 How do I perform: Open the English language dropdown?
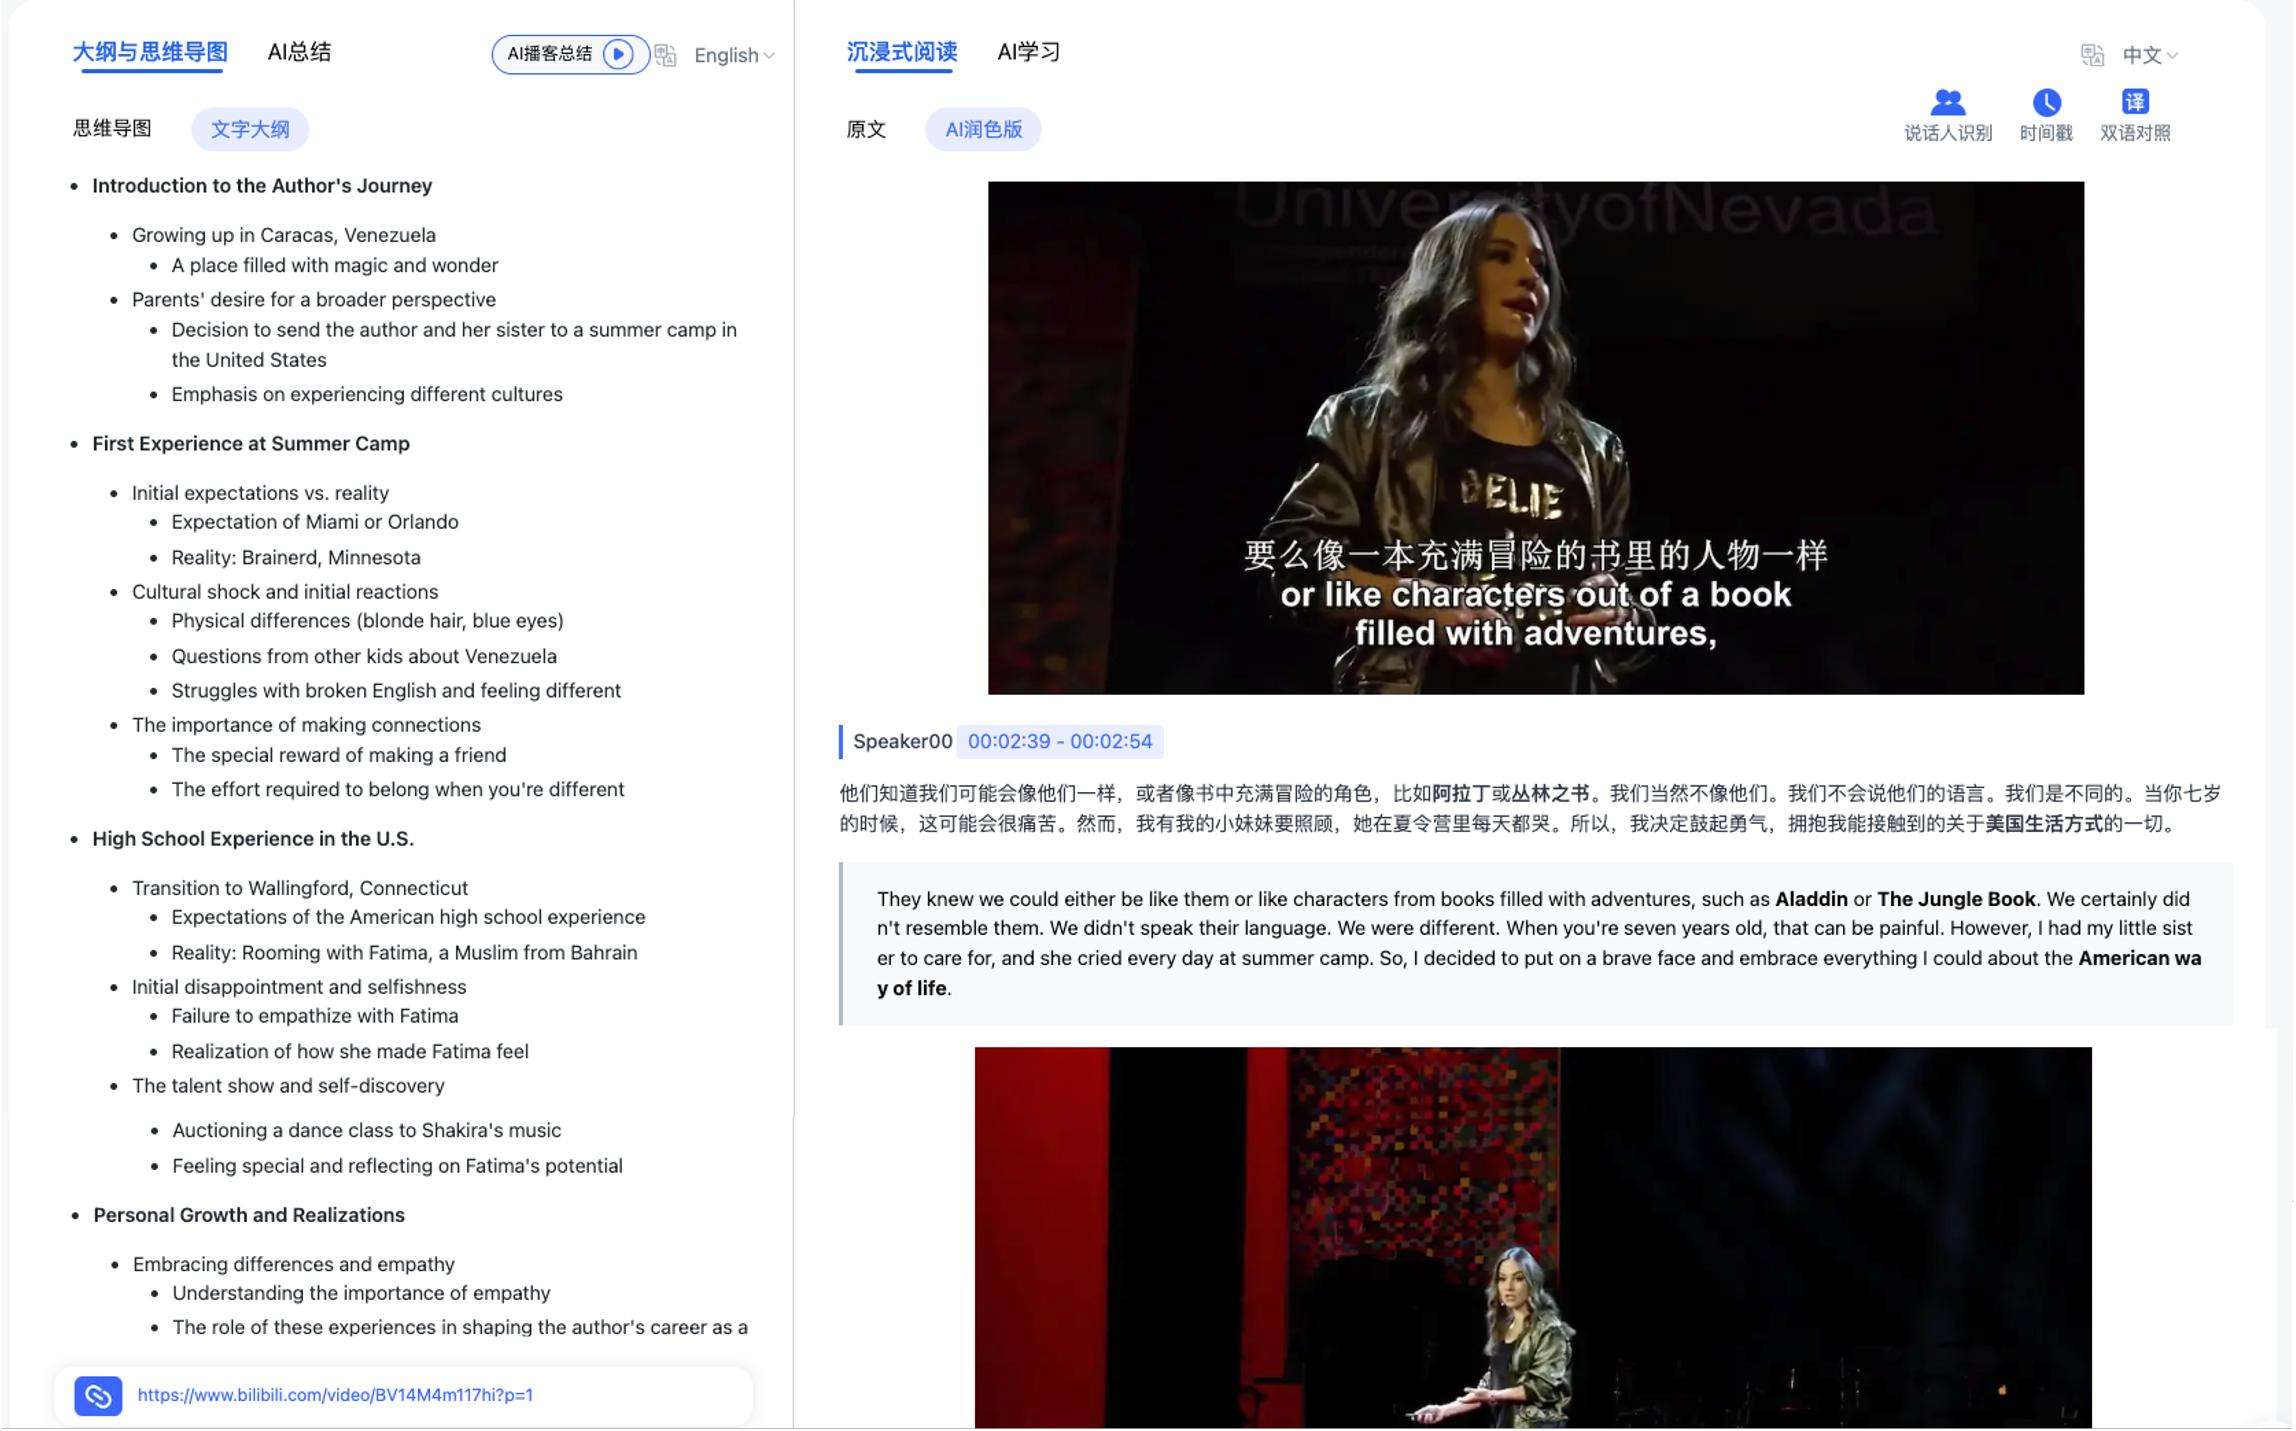click(x=733, y=55)
